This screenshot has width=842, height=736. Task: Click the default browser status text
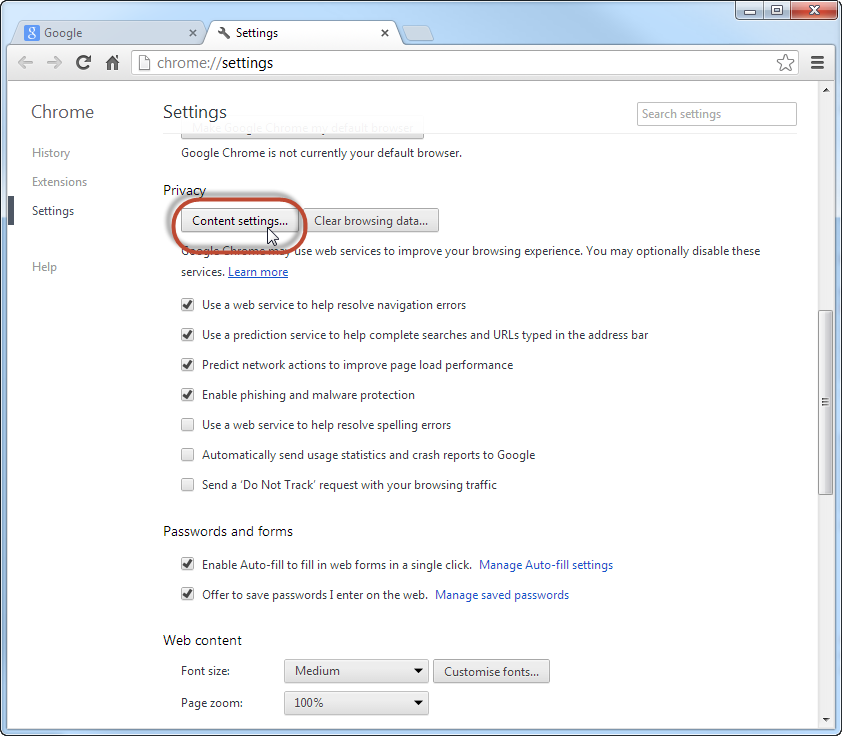click(321, 153)
